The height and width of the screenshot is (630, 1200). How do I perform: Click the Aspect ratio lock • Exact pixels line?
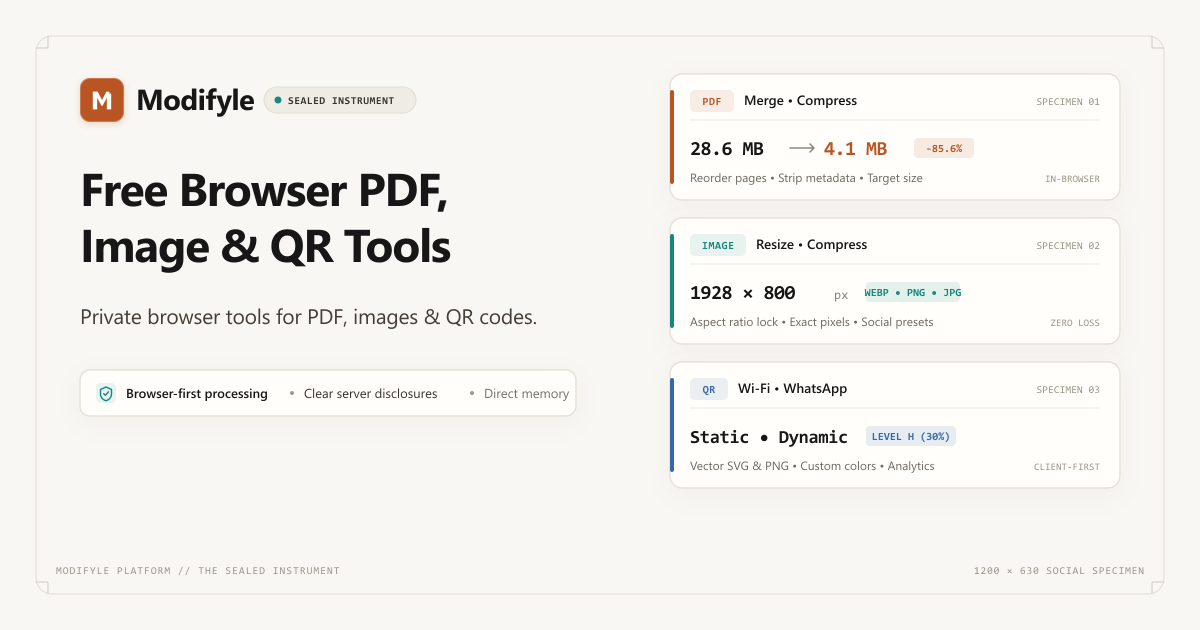click(811, 322)
